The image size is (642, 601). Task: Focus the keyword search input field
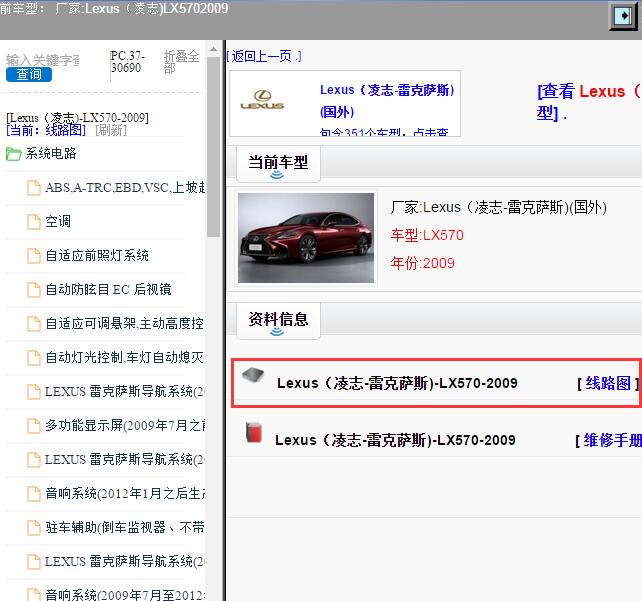(43, 60)
